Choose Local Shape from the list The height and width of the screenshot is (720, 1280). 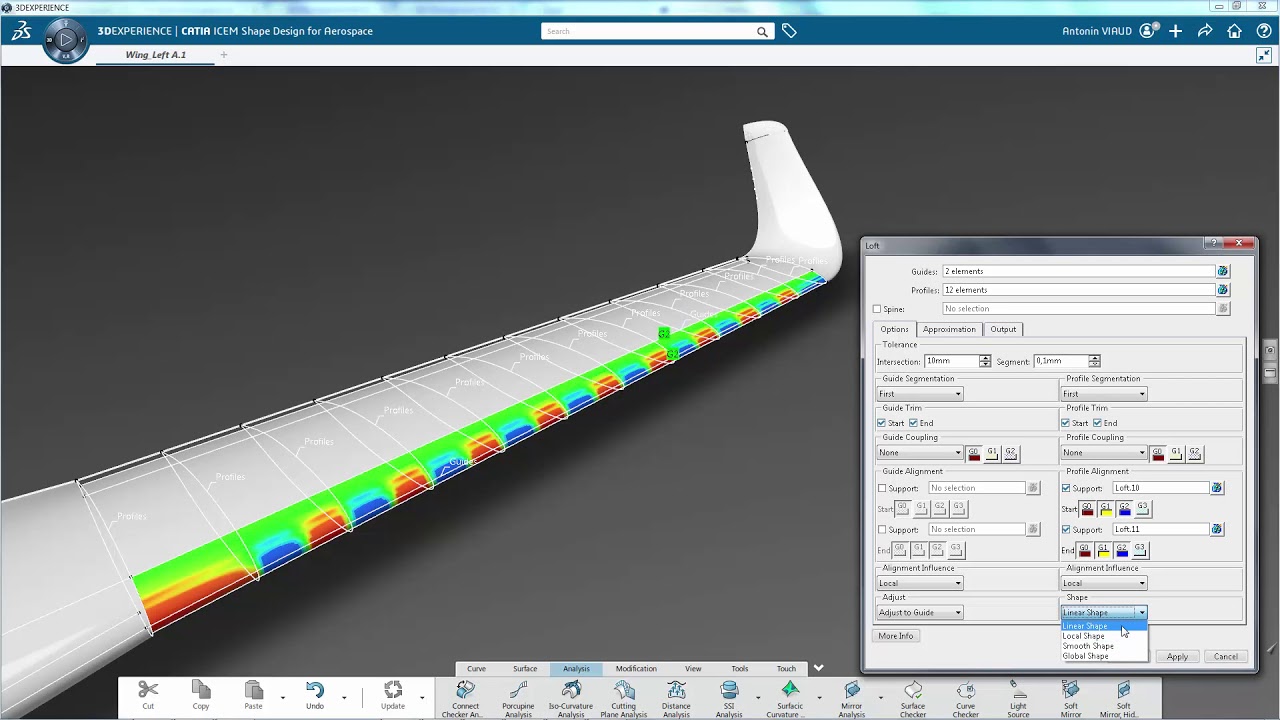click(1104, 636)
